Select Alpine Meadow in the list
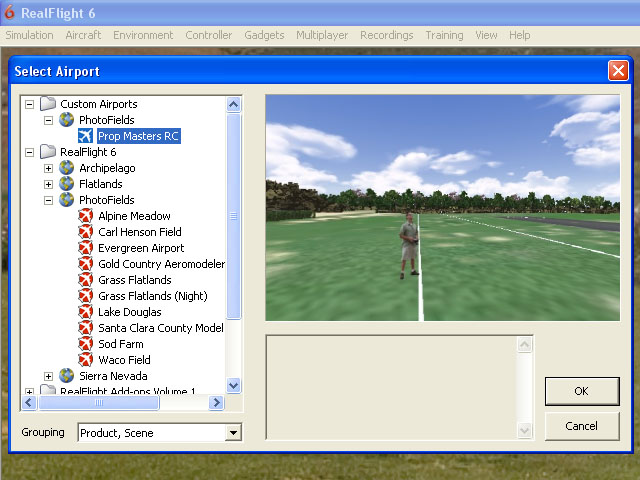The image size is (640, 480). click(x=134, y=216)
